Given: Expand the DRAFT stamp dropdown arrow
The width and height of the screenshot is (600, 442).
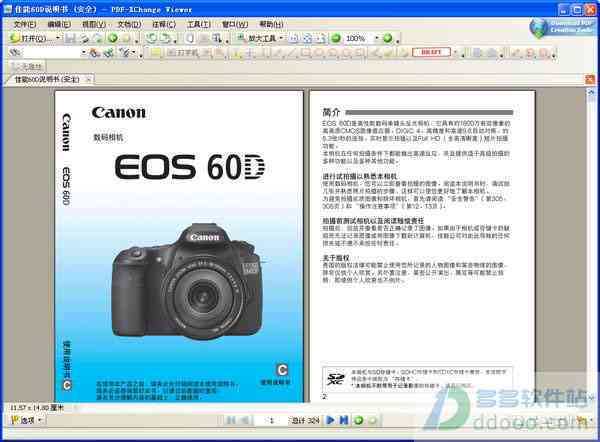Looking at the screenshot, I should coord(455,52).
